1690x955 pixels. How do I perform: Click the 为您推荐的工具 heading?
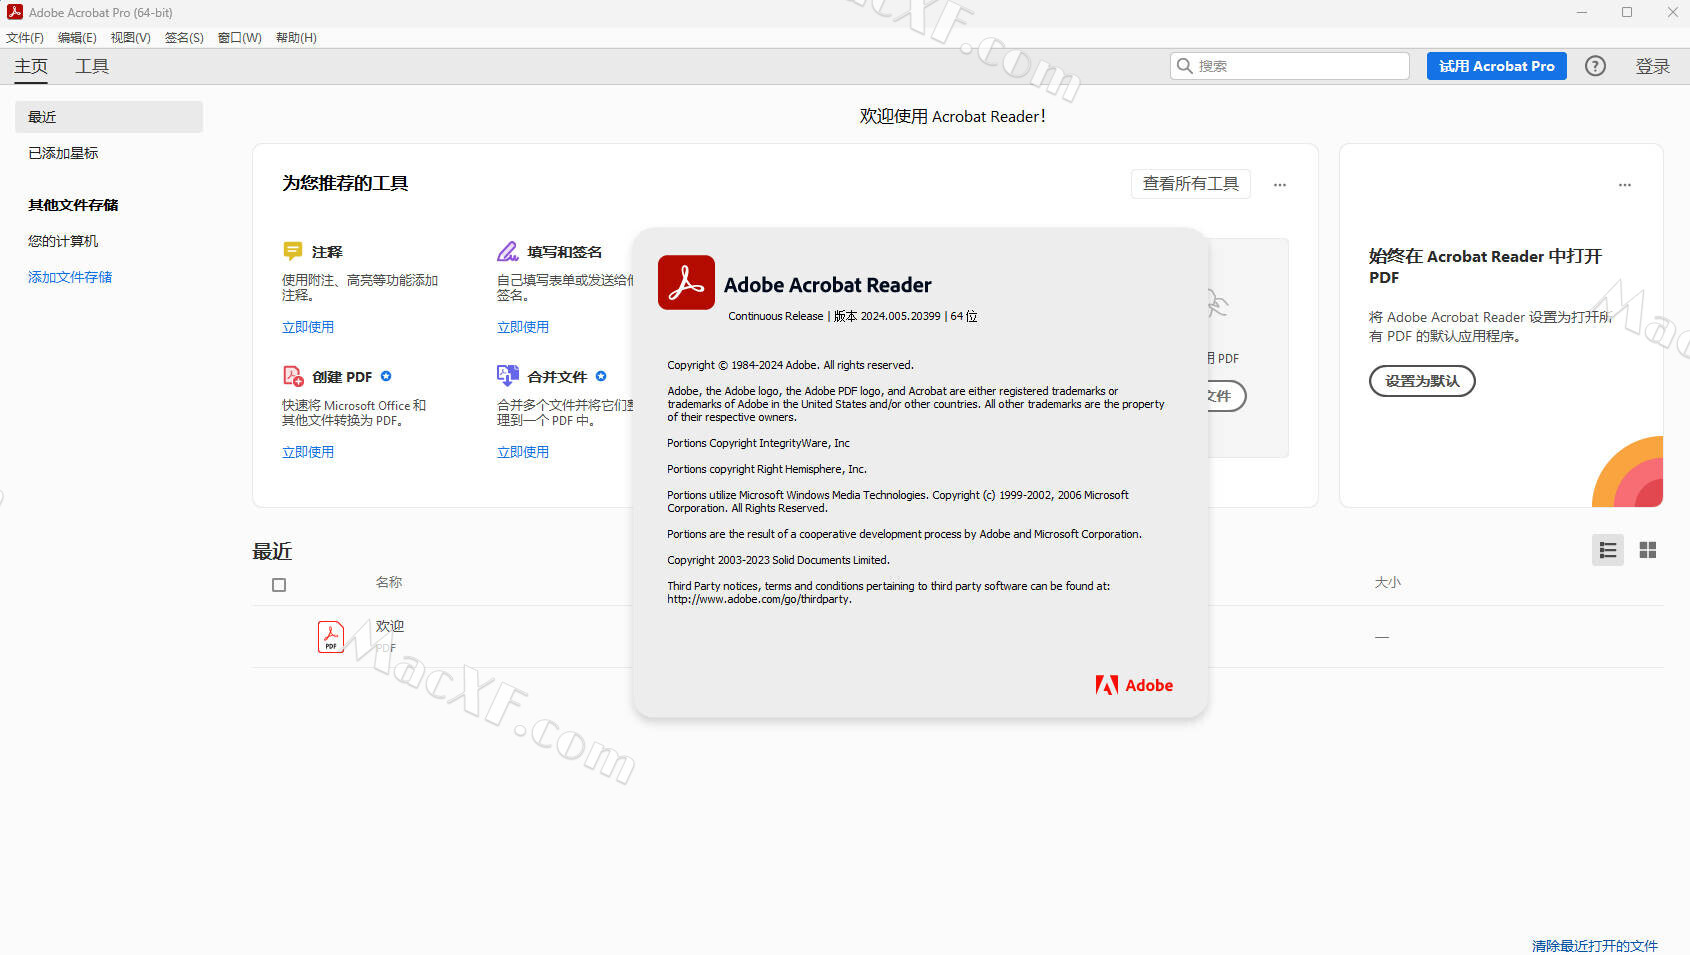(x=345, y=183)
